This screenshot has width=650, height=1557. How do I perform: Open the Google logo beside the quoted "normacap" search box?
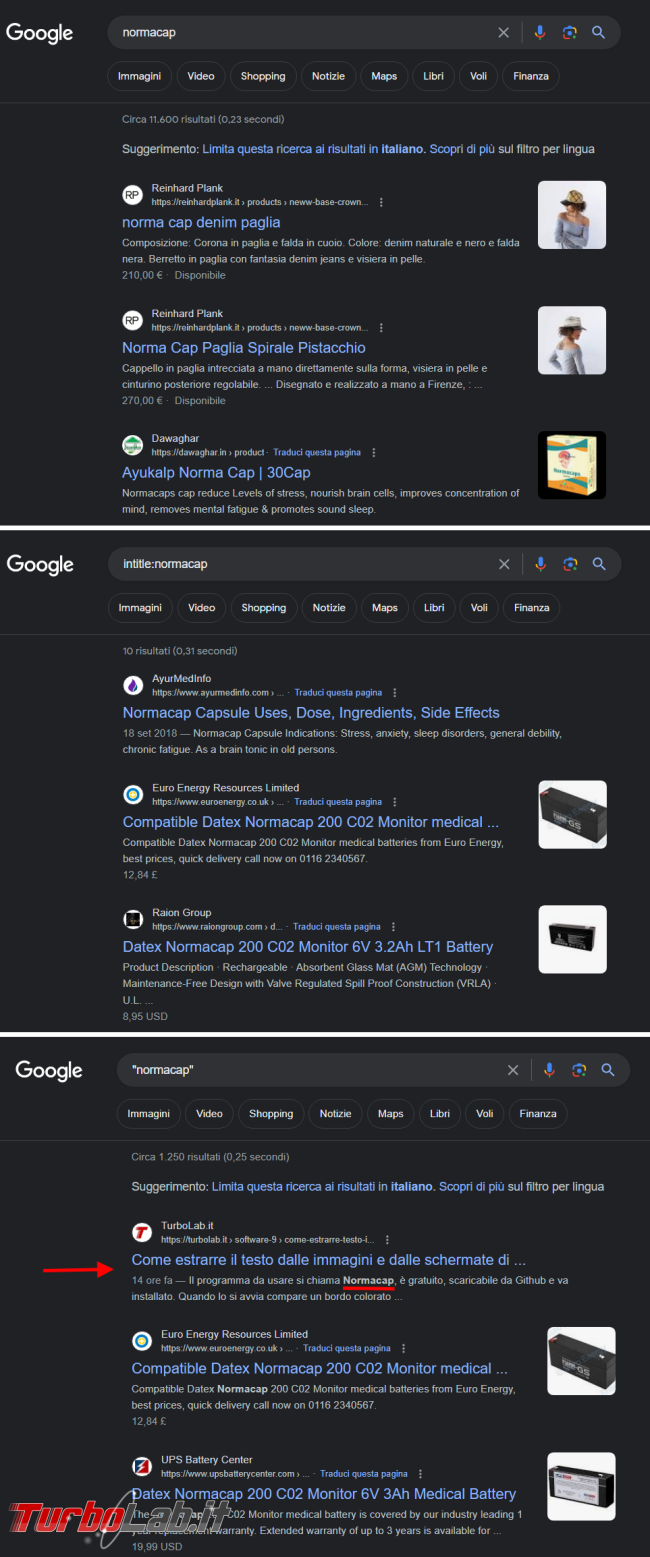click(x=49, y=1071)
